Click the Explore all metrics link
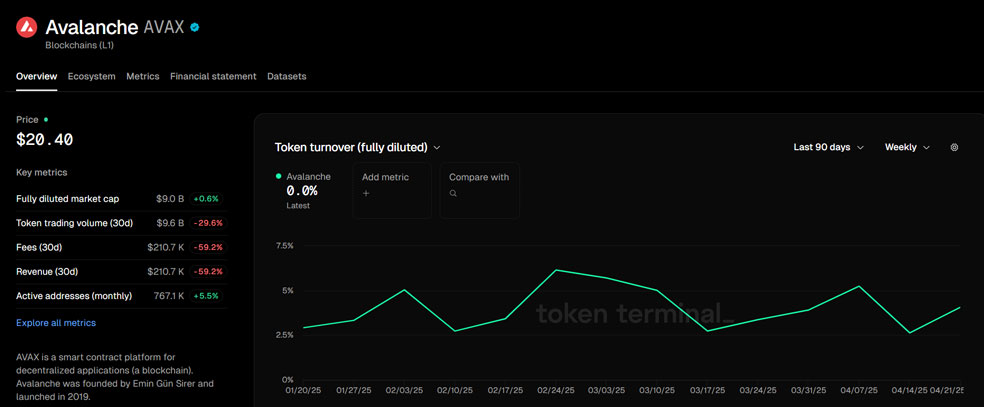The image size is (984, 407). 56,323
